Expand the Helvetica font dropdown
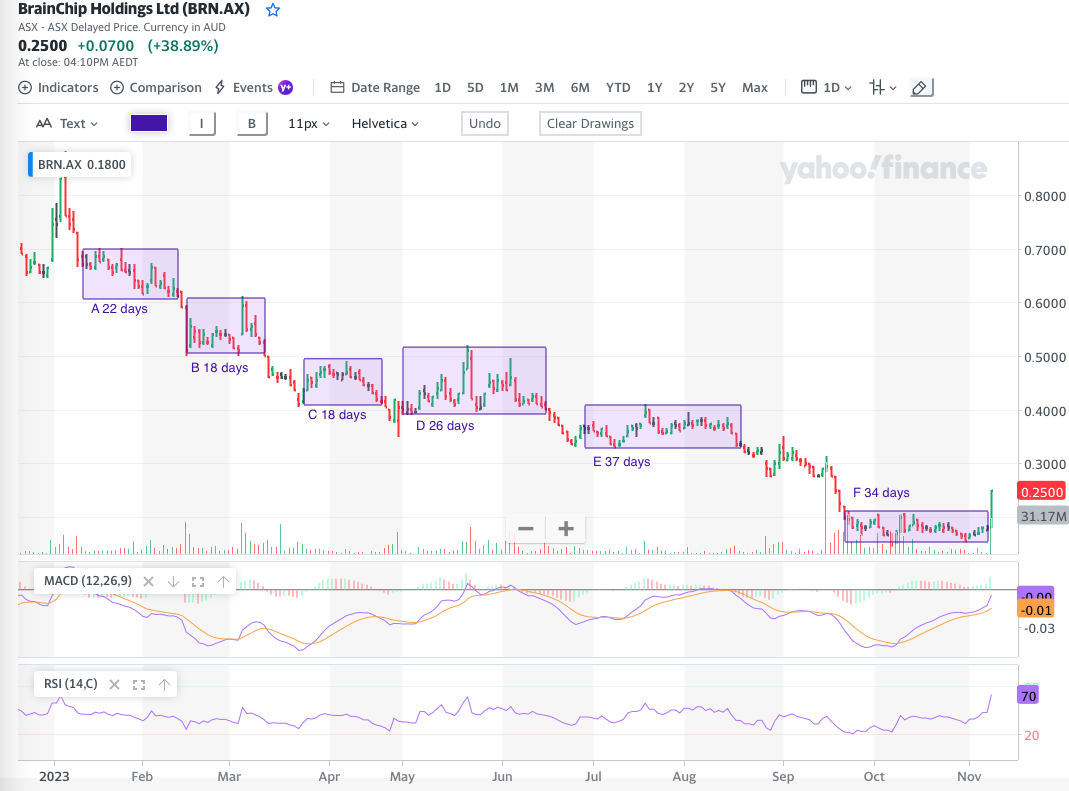This screenshot has width=1069, height=791. (385, 123)
